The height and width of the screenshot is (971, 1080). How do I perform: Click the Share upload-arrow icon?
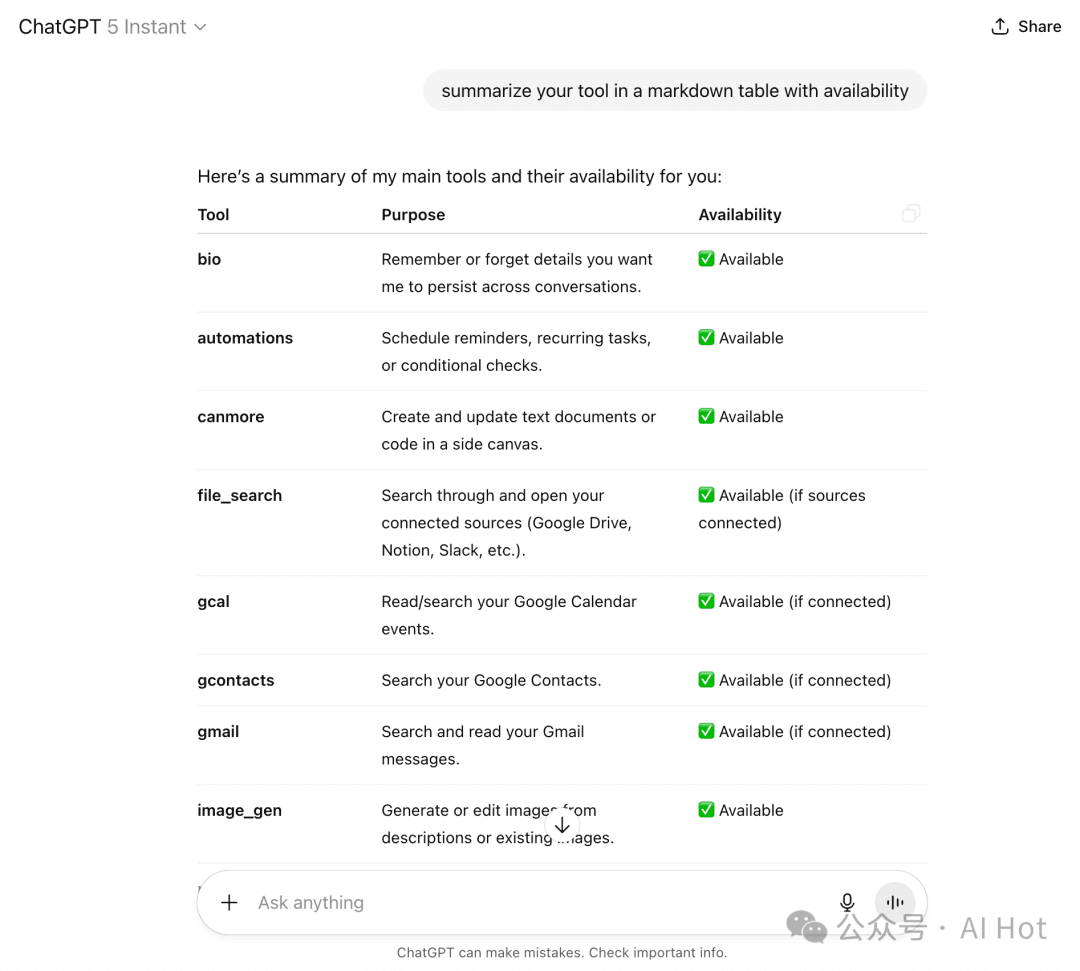(998, 26)
